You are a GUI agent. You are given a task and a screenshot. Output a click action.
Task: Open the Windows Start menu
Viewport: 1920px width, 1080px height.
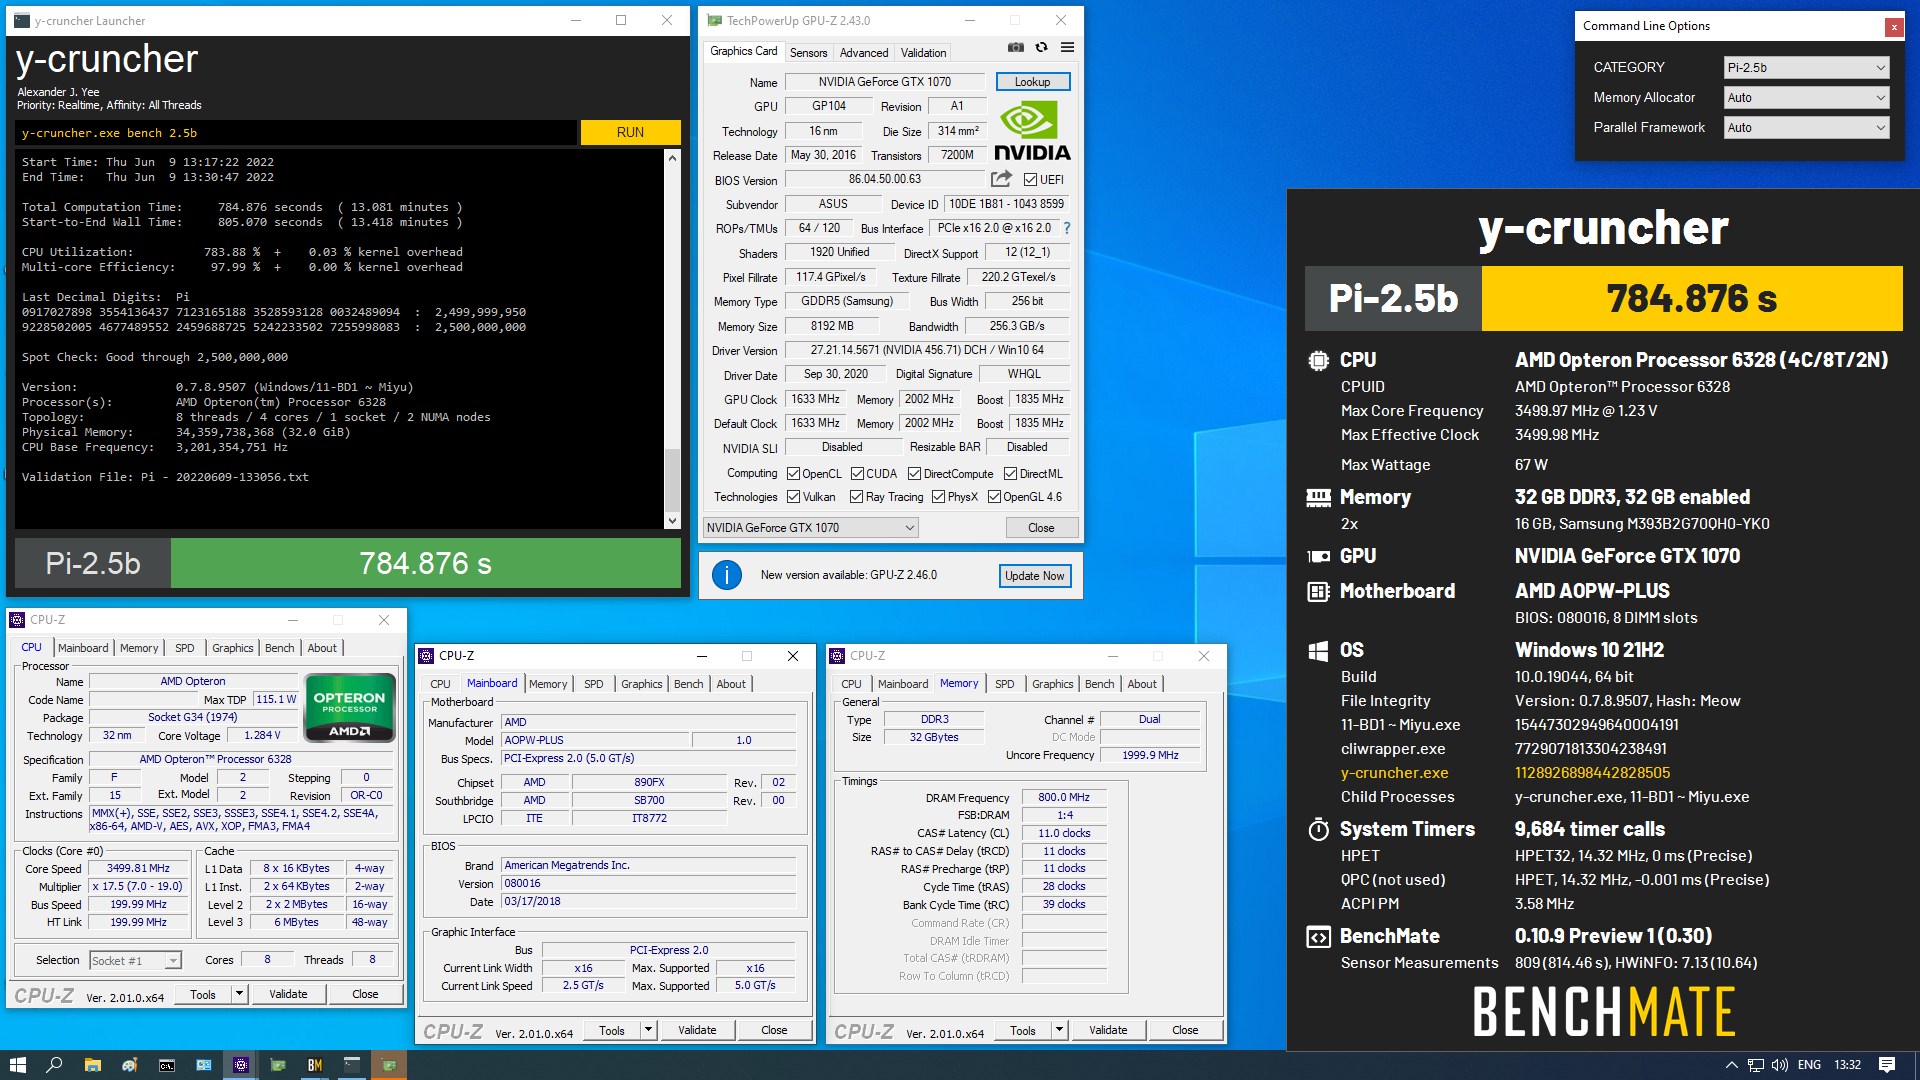tap(17, 1065)
